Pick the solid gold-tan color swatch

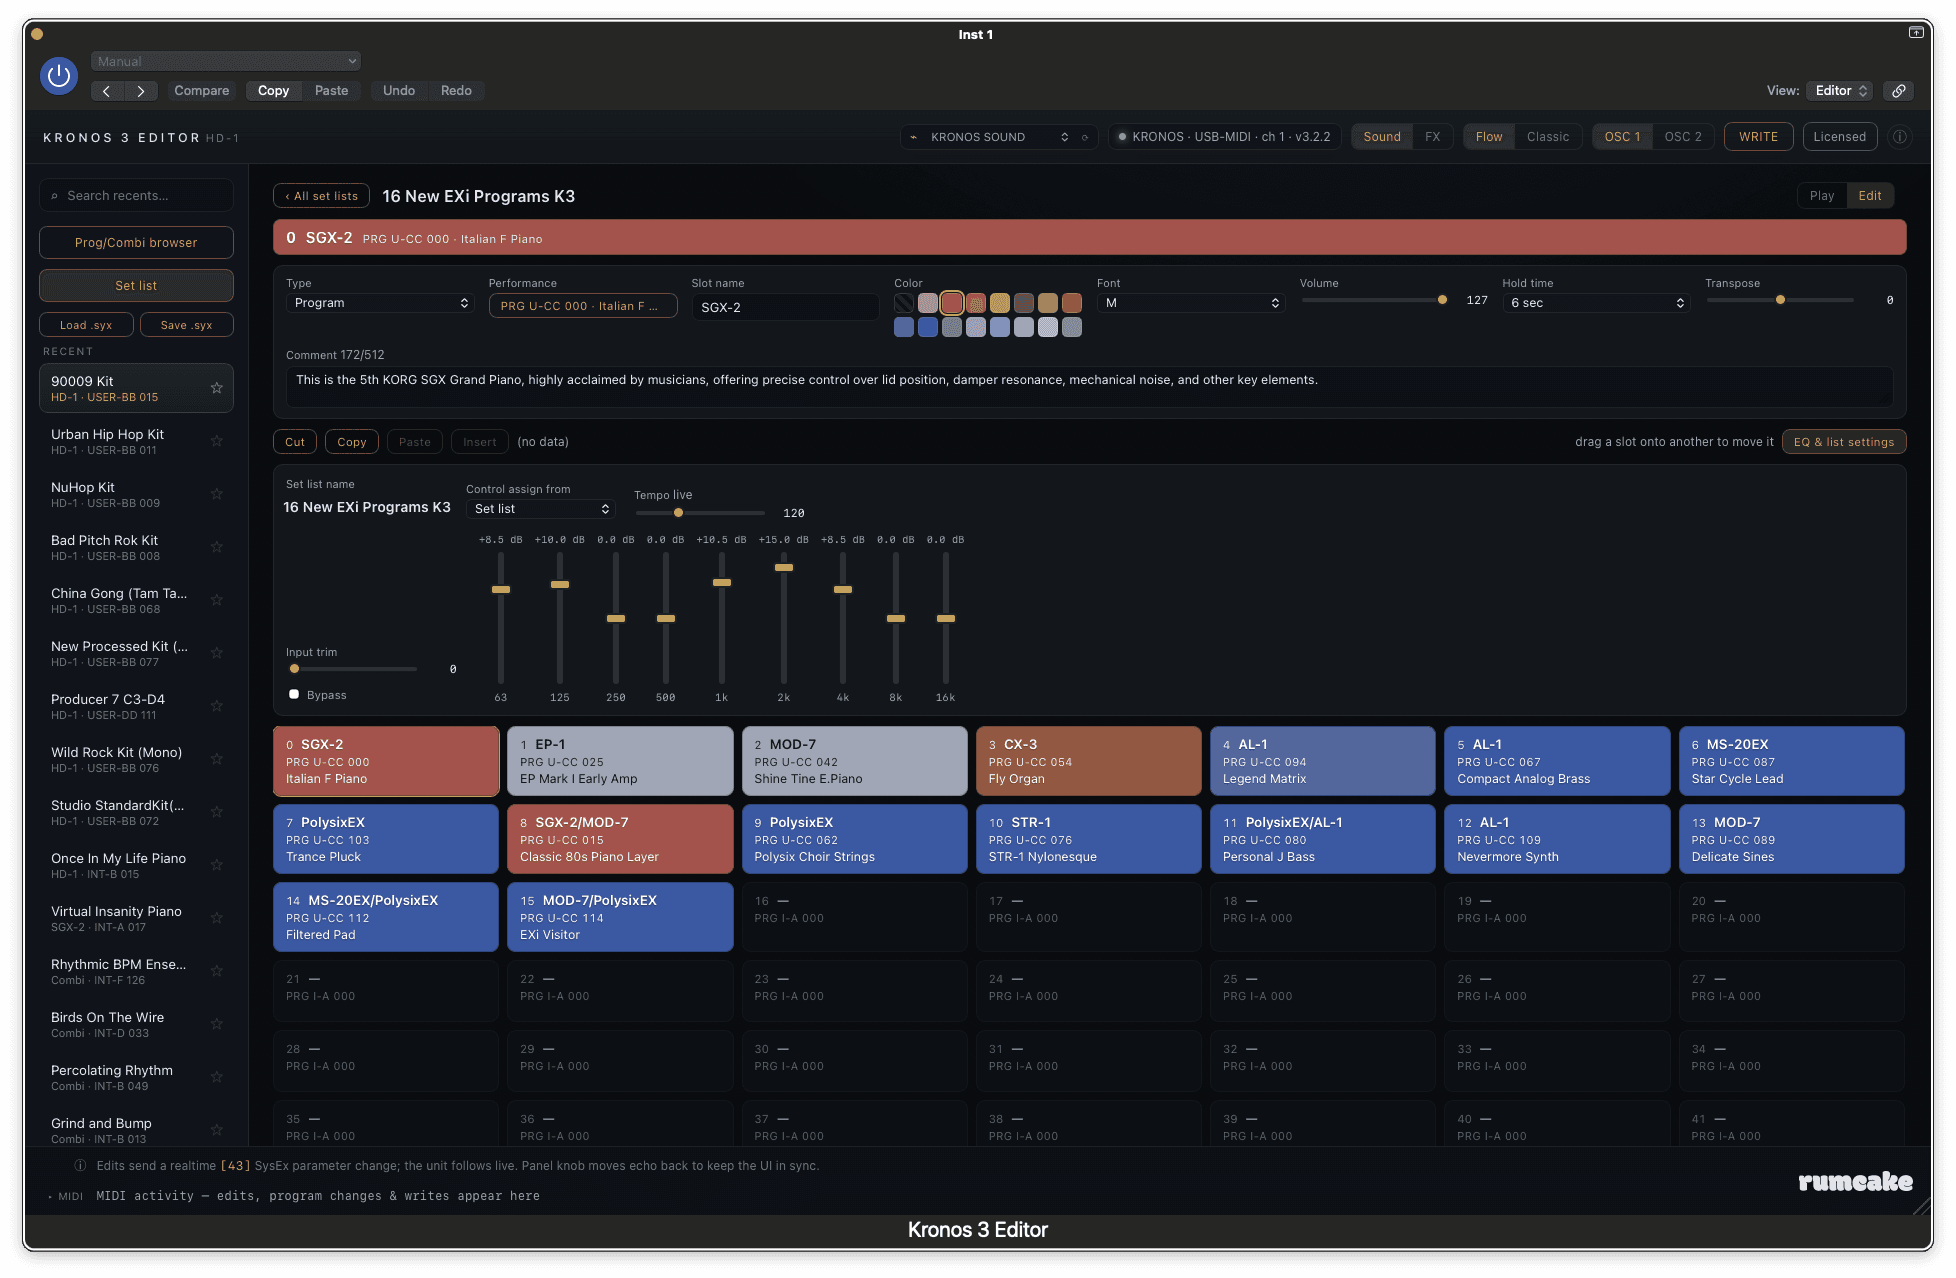[1047, 303]
